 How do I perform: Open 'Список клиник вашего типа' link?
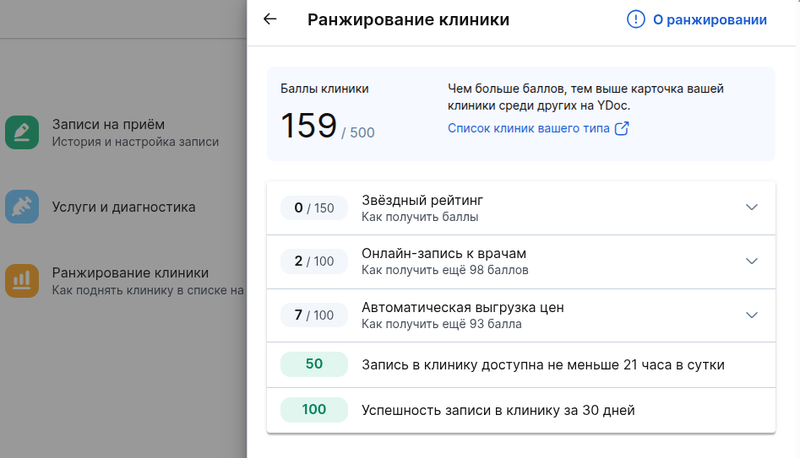coord(529,129)
